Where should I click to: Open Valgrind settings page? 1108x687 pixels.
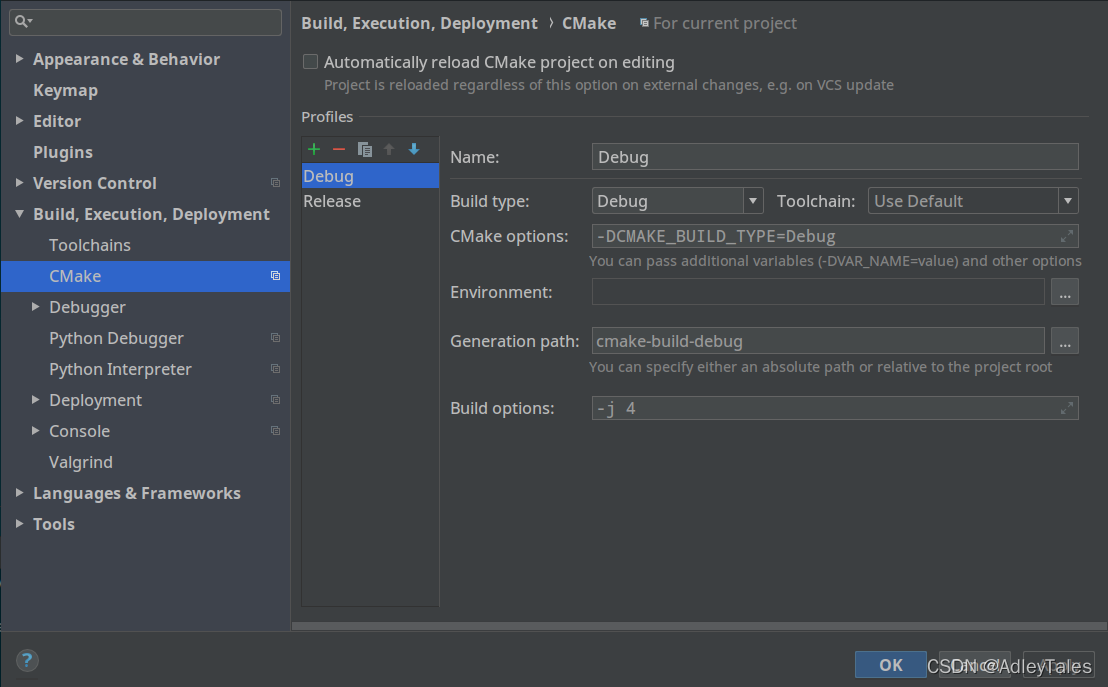click(x=81, y=462)
